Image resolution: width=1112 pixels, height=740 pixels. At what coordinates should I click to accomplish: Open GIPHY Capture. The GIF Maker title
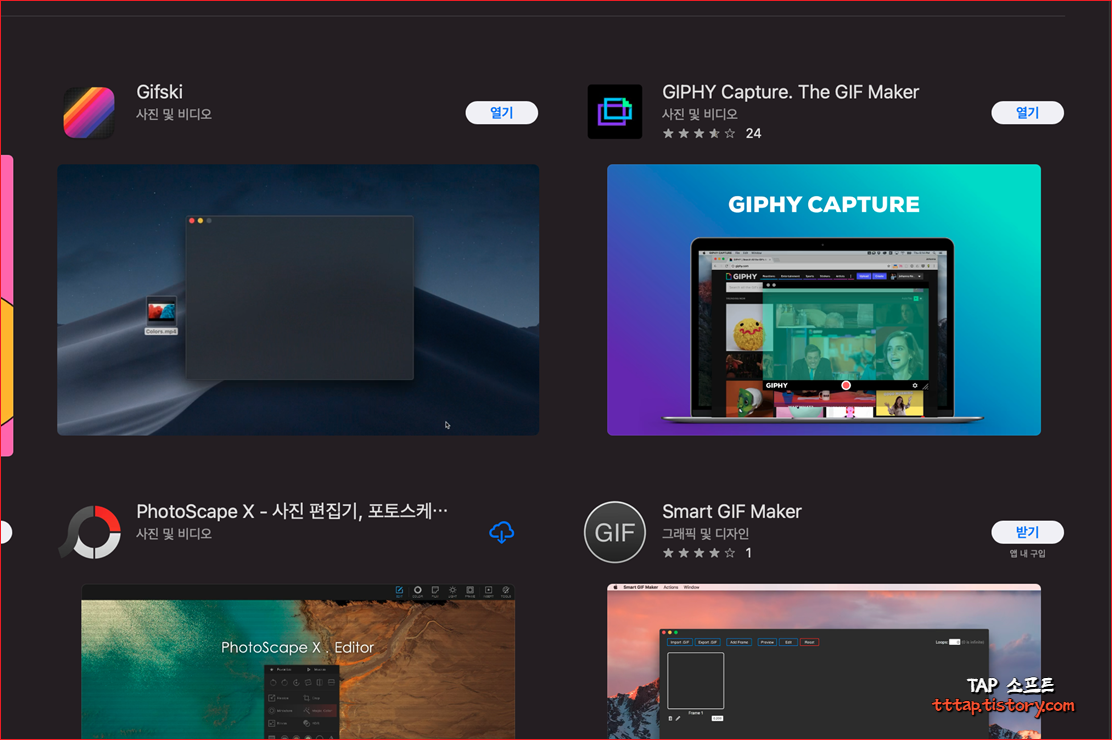[790, 92]
